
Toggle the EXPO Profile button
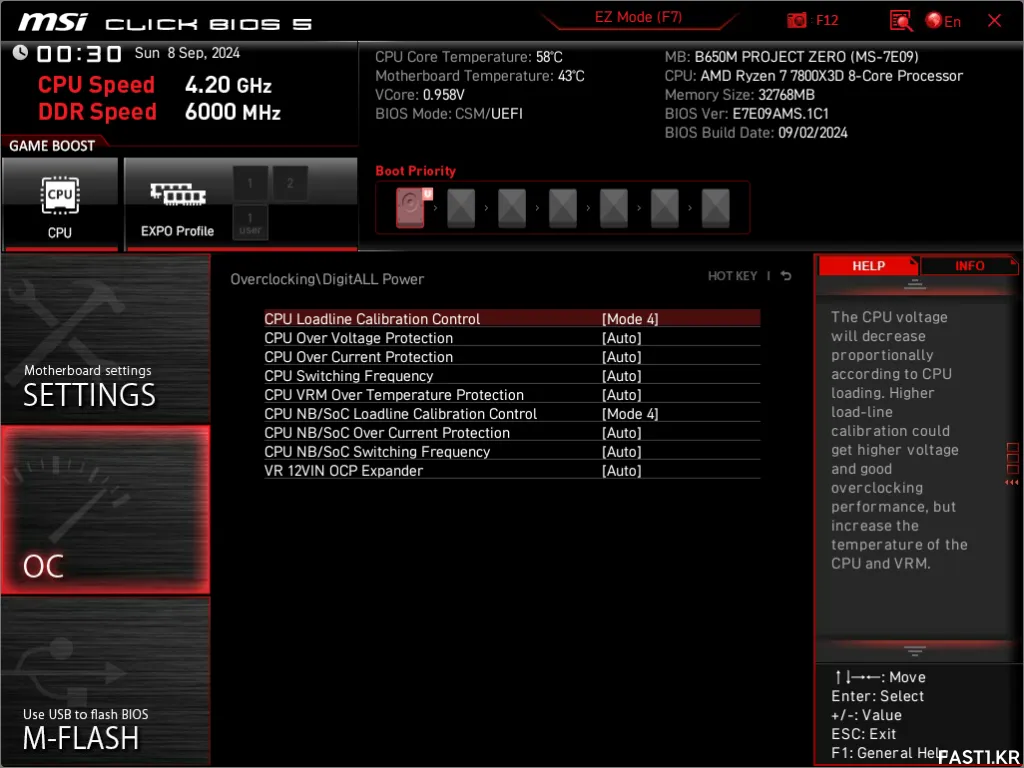177,204
